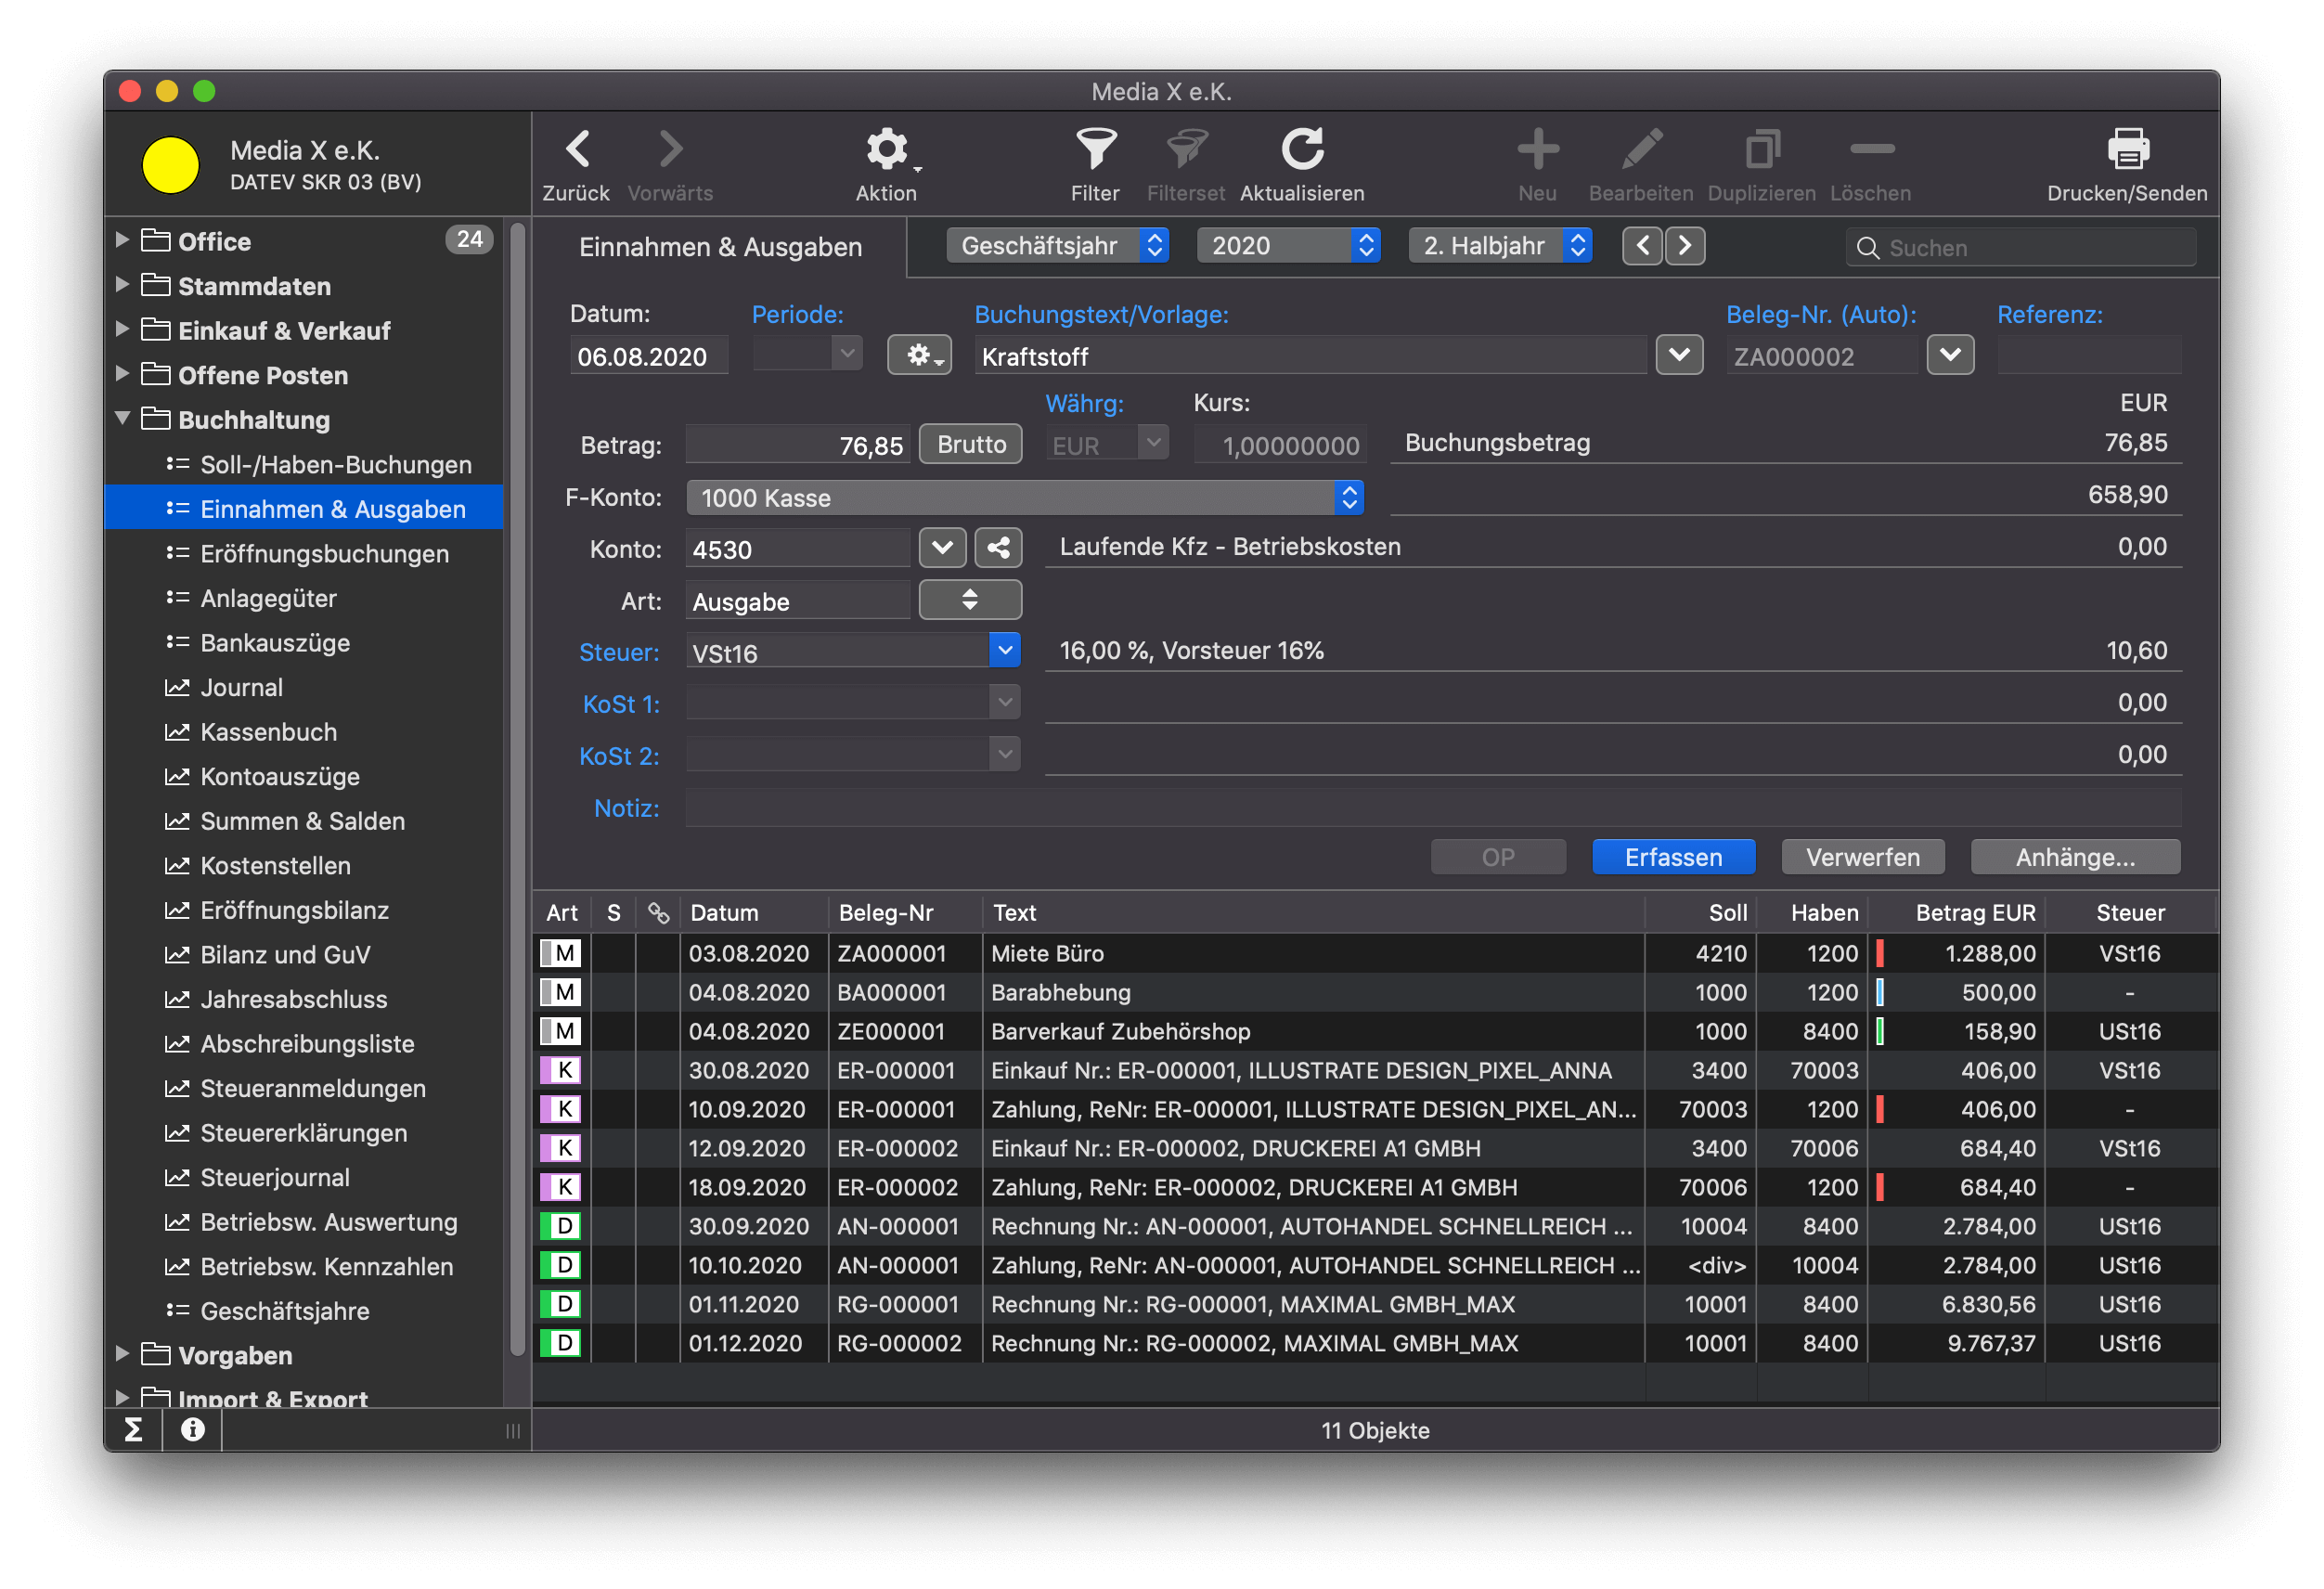Click the Einnahmen & Ausgaben tab header
Screen dimensions: 2324x1589
[x=720, y=247]
